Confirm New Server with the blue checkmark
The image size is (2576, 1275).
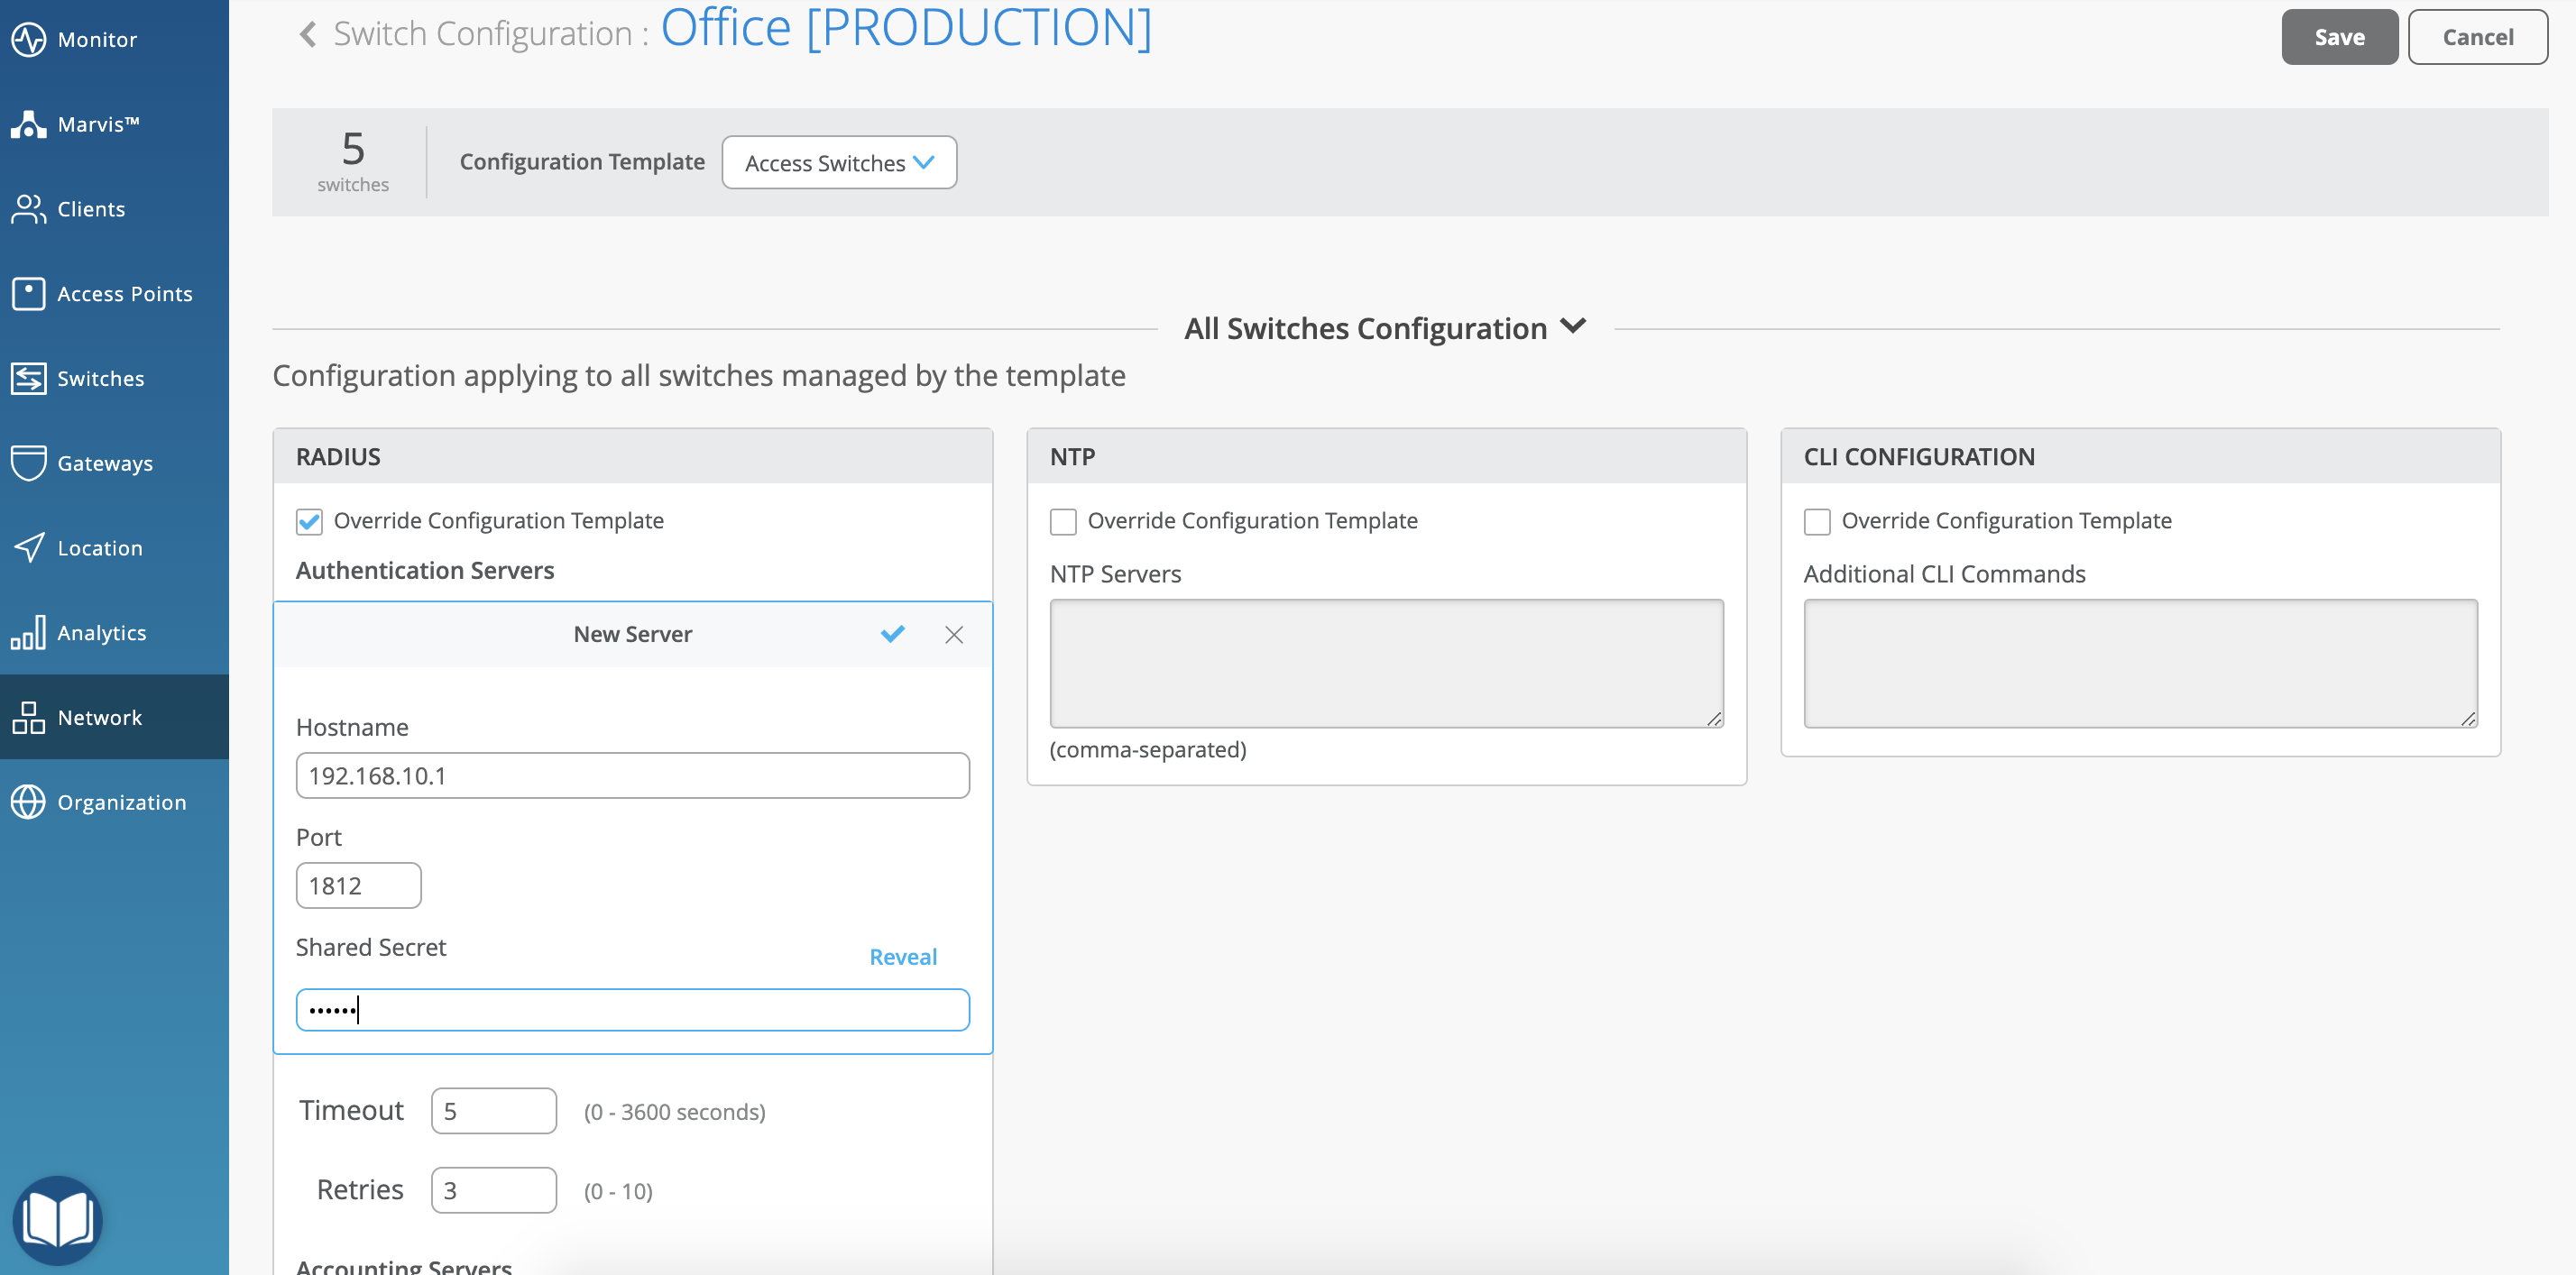pos(892,634)
